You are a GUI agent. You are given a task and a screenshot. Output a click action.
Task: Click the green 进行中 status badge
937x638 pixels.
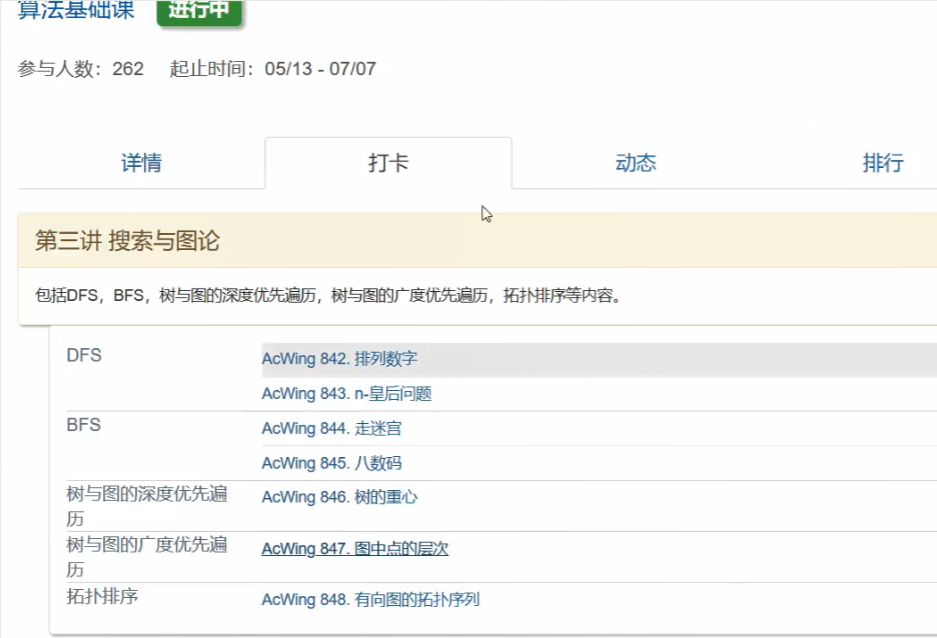tap(199, 10)
